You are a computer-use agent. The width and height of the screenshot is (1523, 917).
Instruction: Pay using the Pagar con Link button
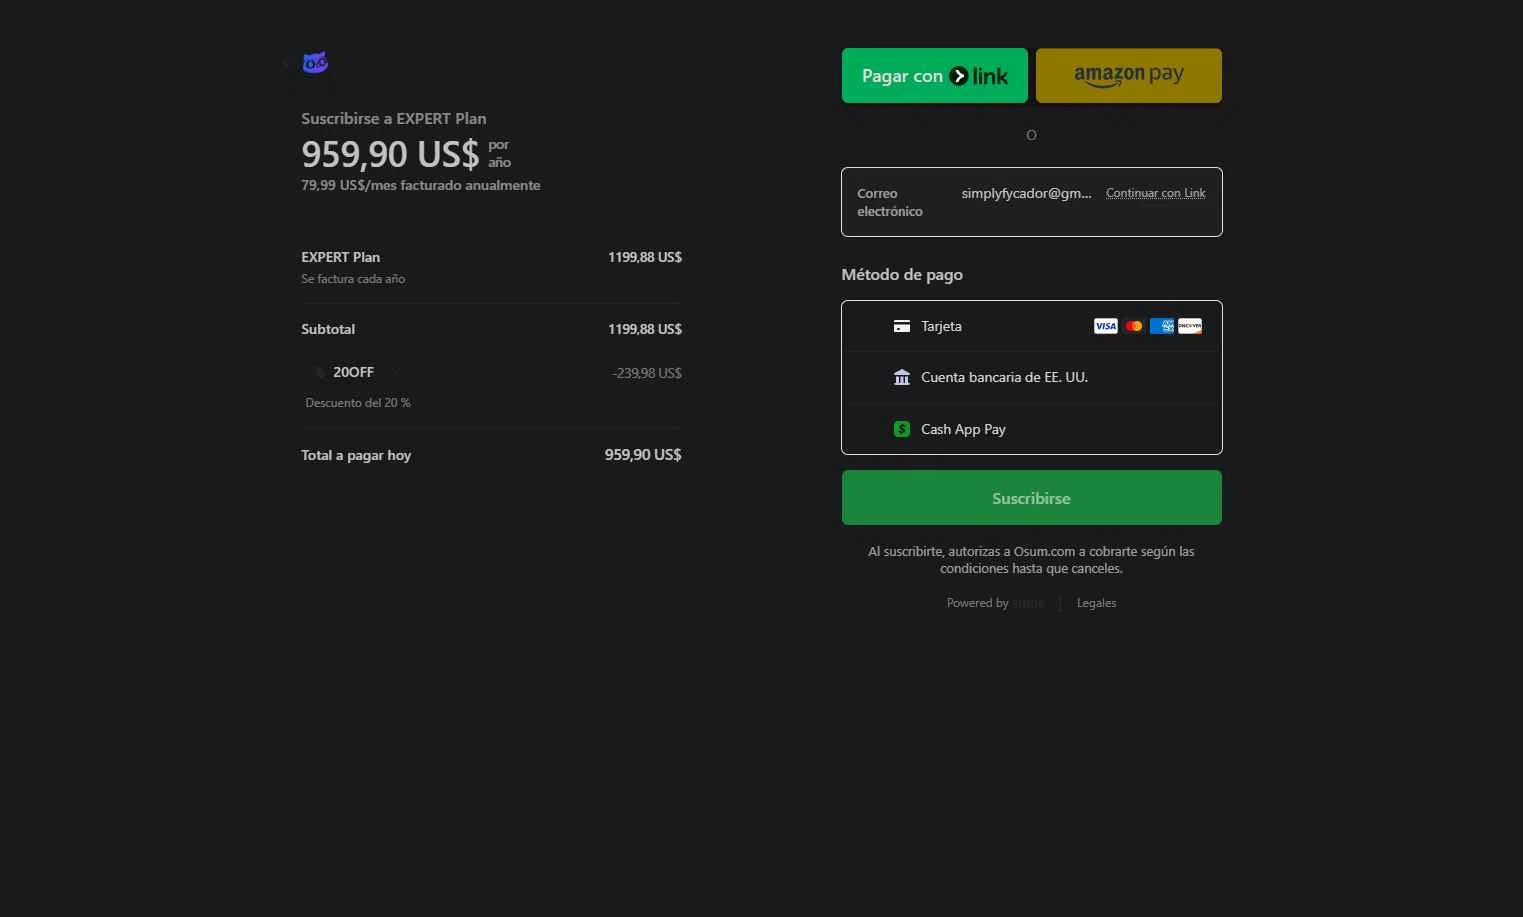pyautogui.click(x=934, y=75)
